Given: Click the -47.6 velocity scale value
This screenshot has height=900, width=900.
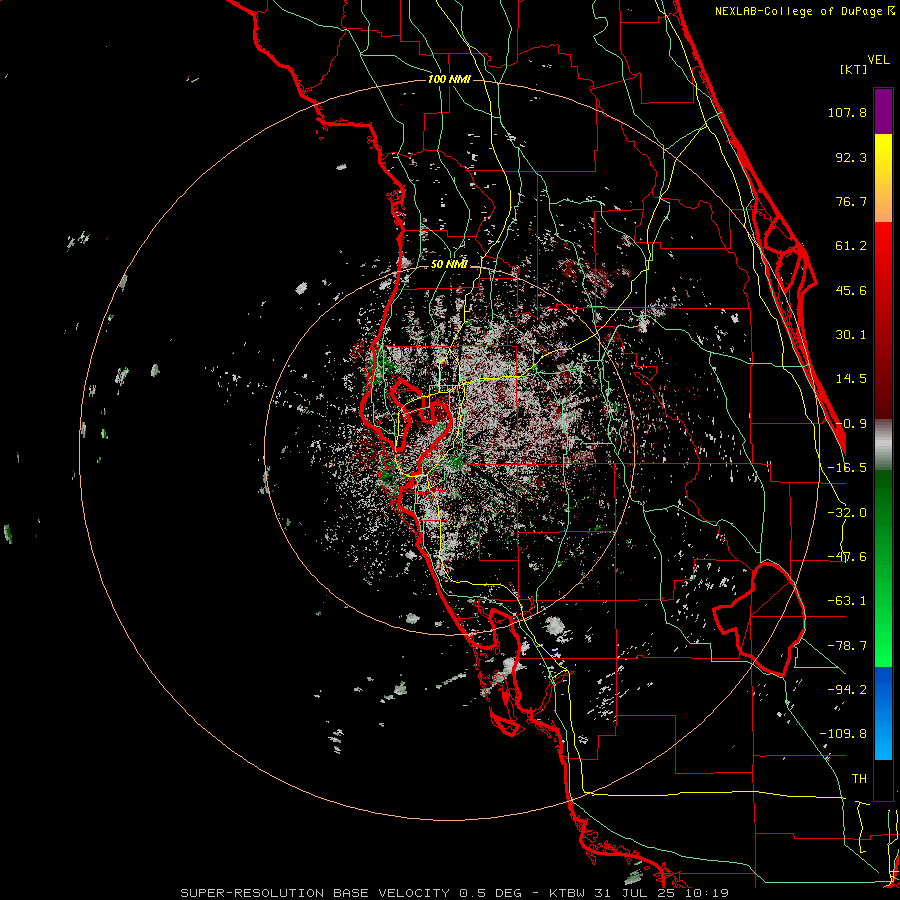Looking at the screenshot, I should click(x=847, y=557).
